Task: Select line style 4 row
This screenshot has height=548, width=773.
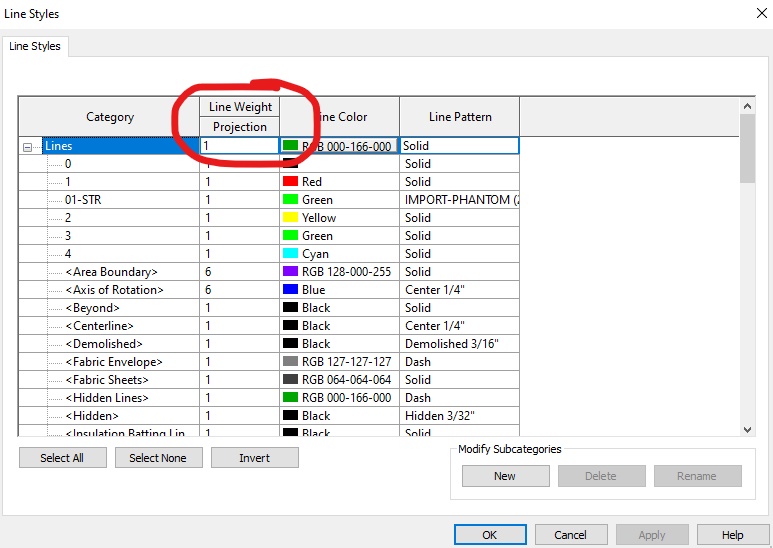Action: (68, 253)
